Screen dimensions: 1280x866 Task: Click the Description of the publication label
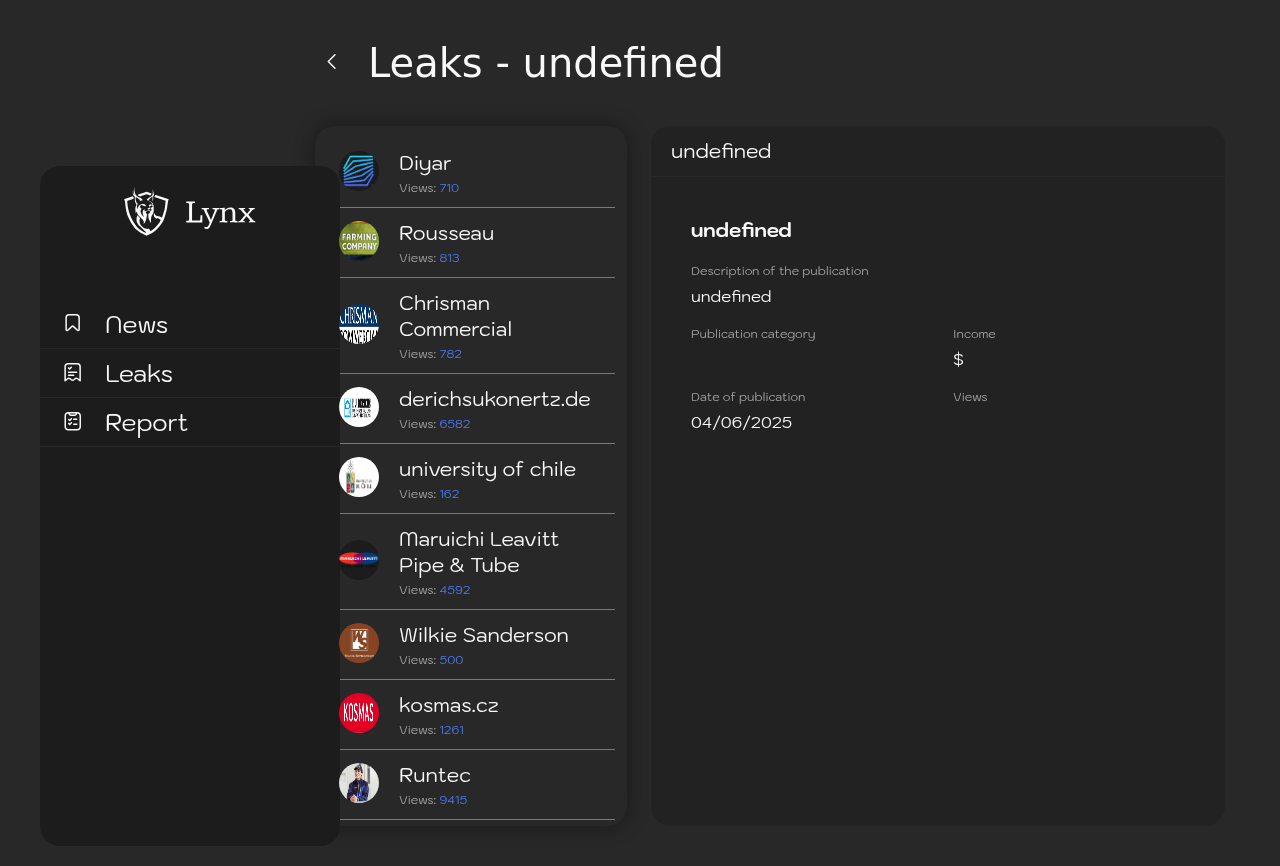pos(780,271)
